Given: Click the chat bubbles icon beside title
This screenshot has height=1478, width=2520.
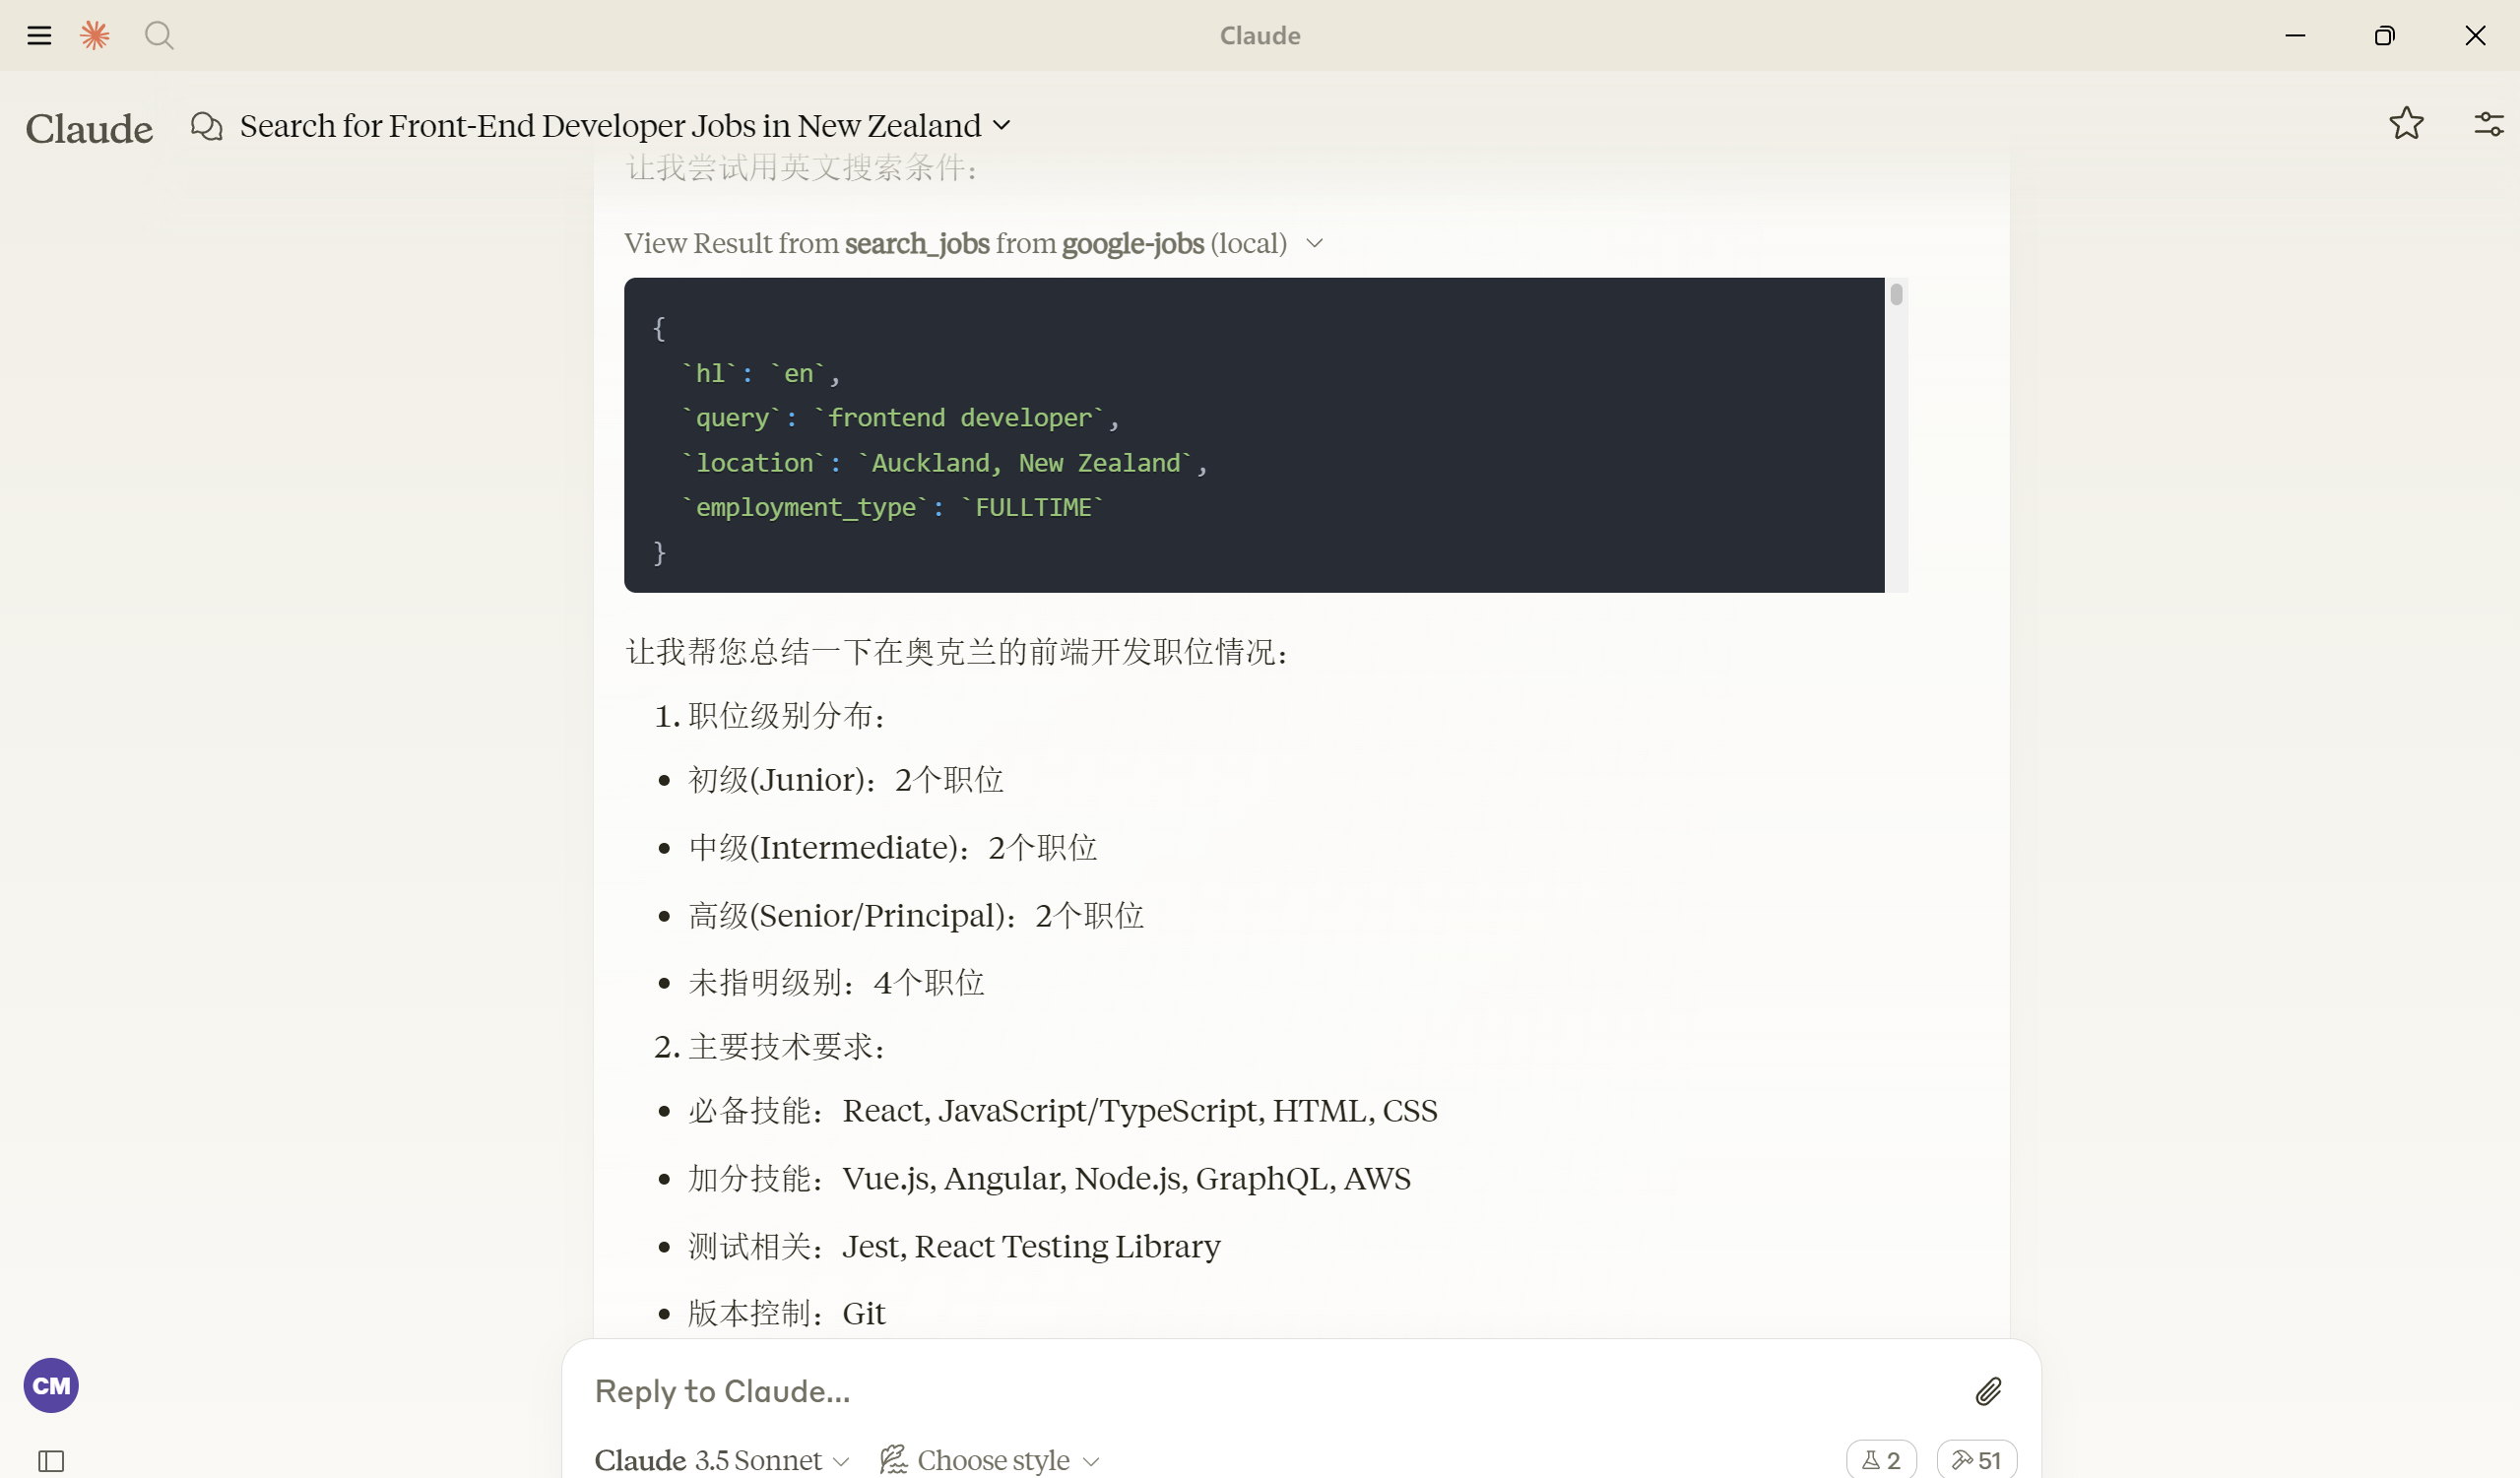Looking at the screenshot, I should pyautogui.click(x=207, y=127).
